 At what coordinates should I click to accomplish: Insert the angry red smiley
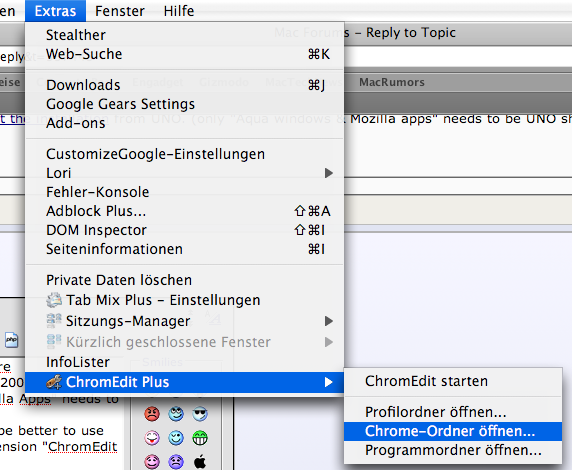pos(152,414)
